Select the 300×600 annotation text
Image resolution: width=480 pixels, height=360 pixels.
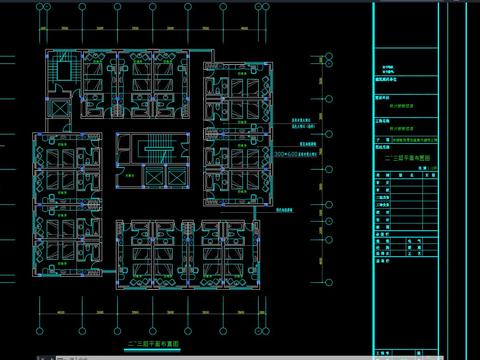295,154
